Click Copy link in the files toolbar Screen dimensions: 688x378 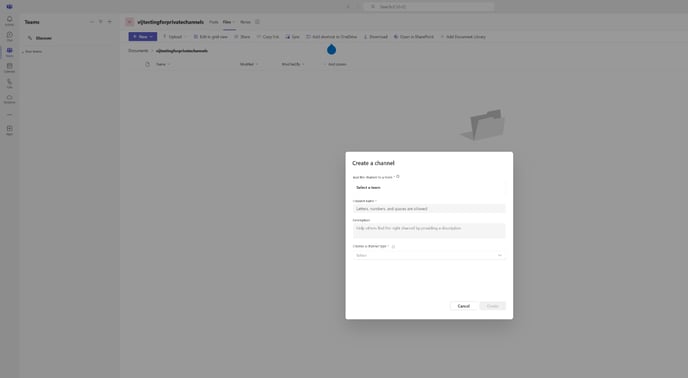coord(268,37)
